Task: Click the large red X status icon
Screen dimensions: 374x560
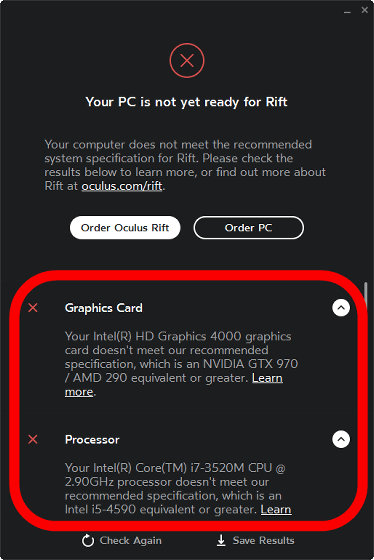Action: pos(187,60)
